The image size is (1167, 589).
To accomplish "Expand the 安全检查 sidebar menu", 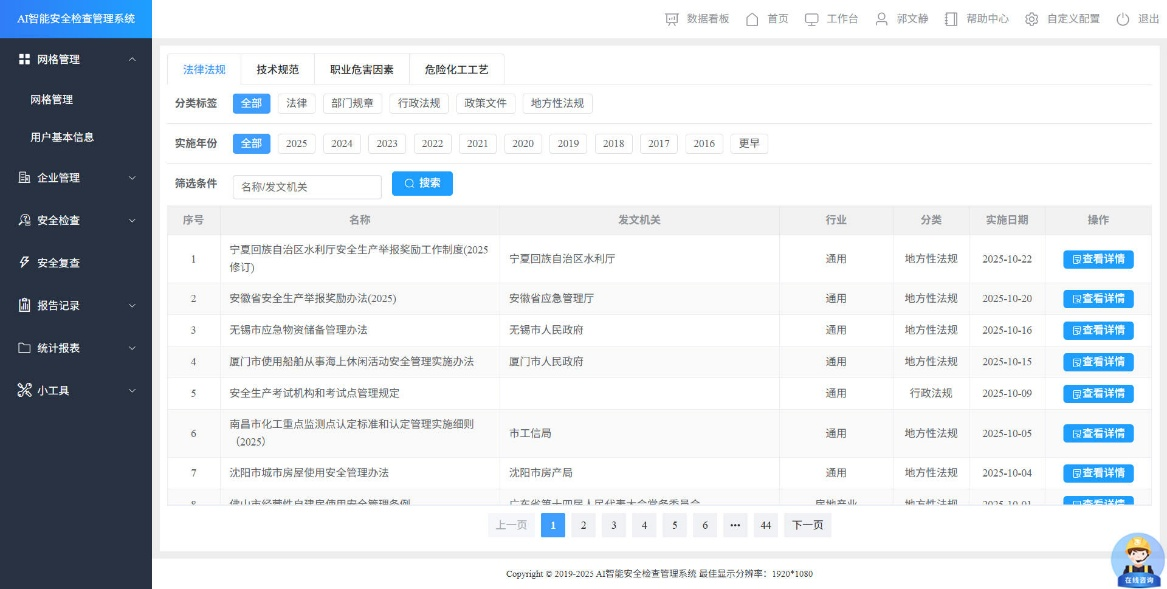I will [x=76, y=220].
